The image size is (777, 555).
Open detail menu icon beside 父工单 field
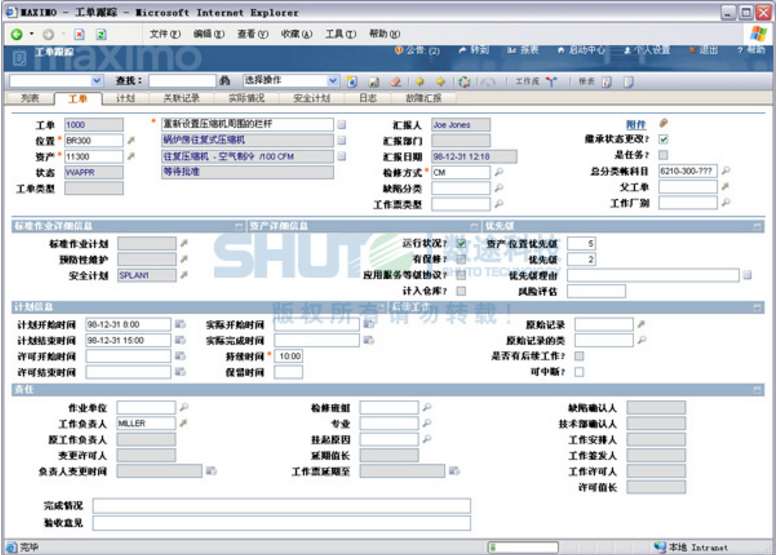pyautogui.click(x=725, y=187)
